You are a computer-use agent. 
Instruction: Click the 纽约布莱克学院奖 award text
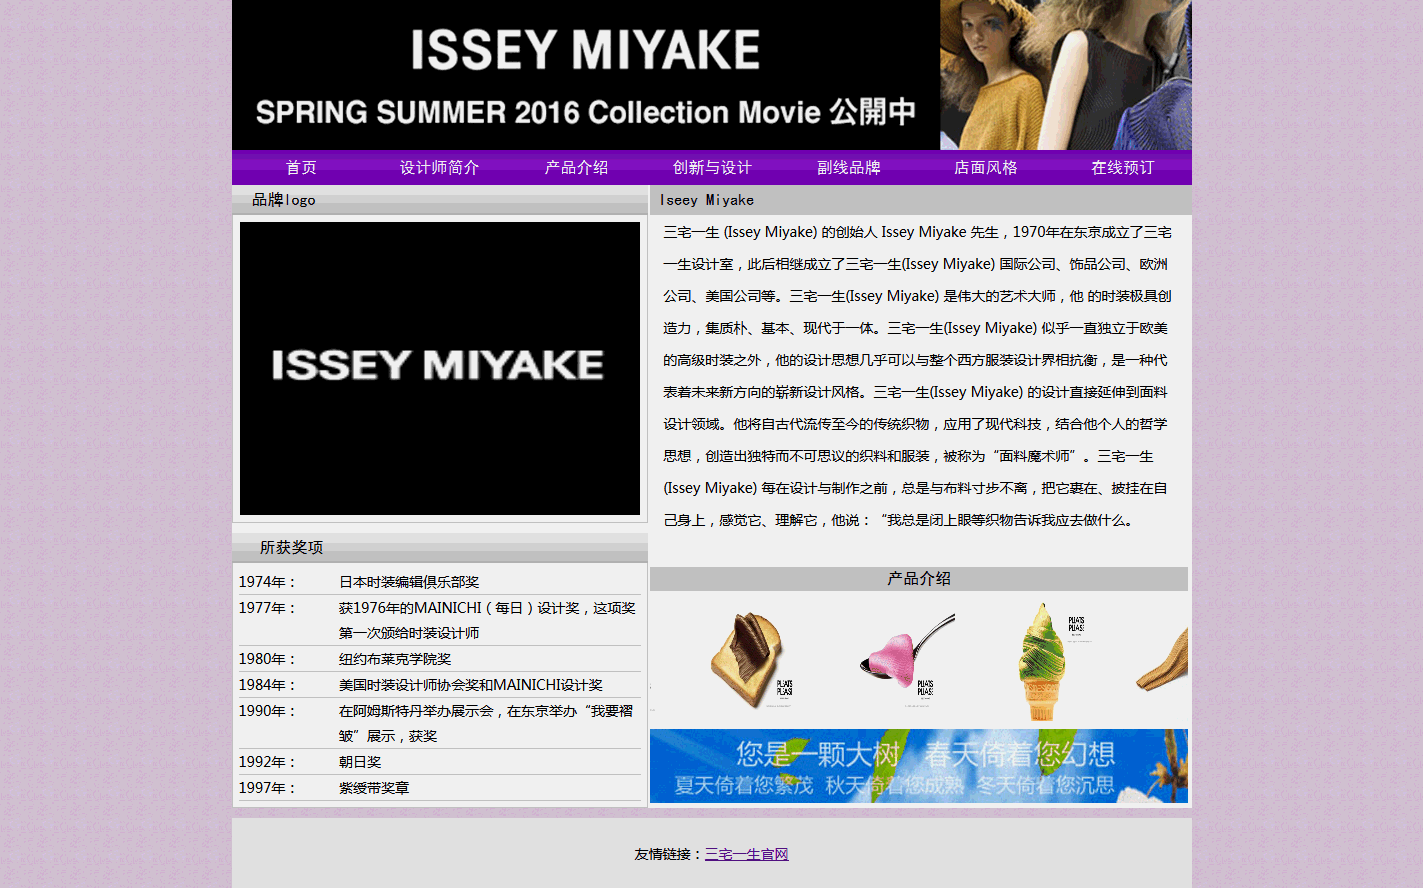[x=395, y=659]
